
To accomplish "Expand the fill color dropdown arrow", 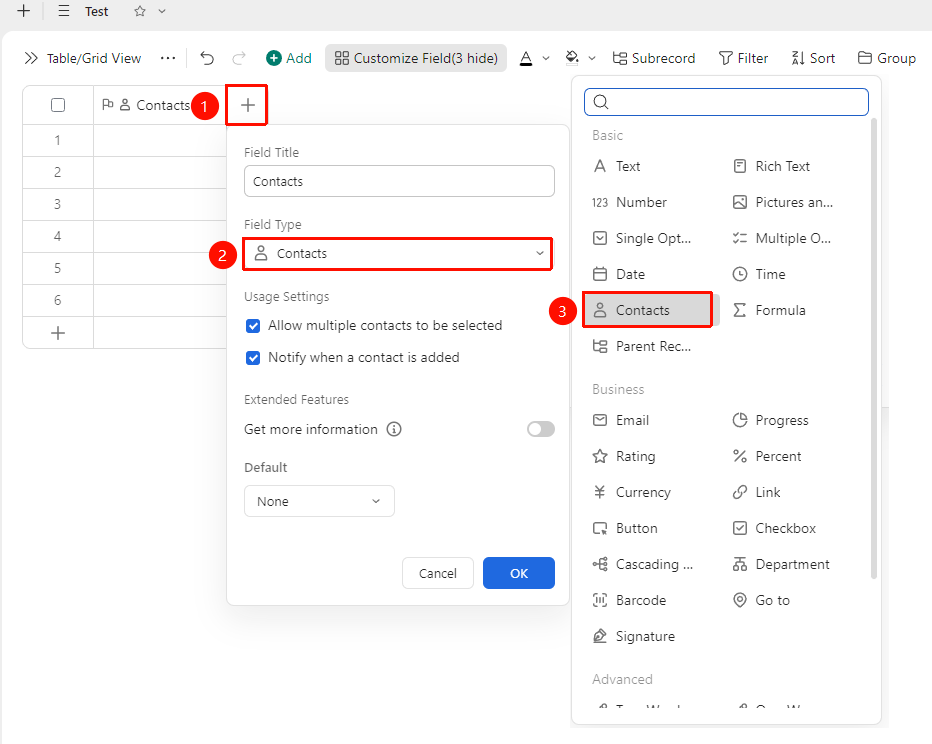I will pos(592,58).
